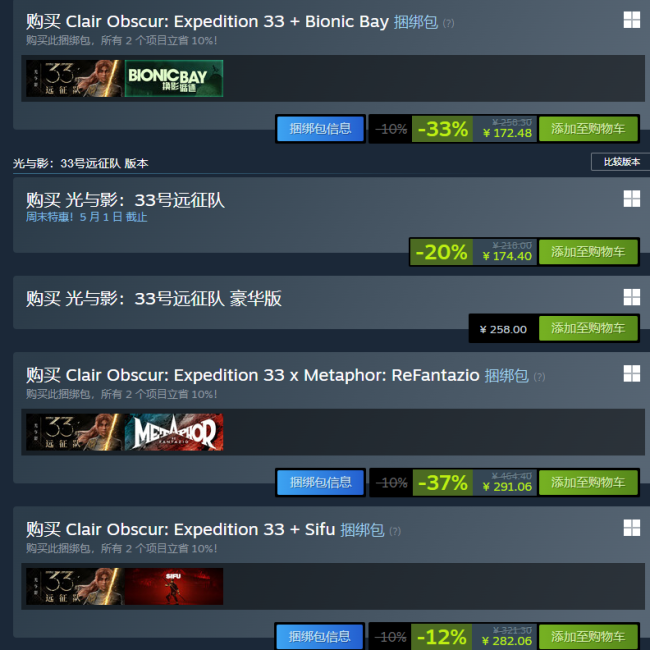The image size is (650, 650).
Task: Open 捆绑包信息 for the Bionic Bay bundle
Action: tap(320, 129)
